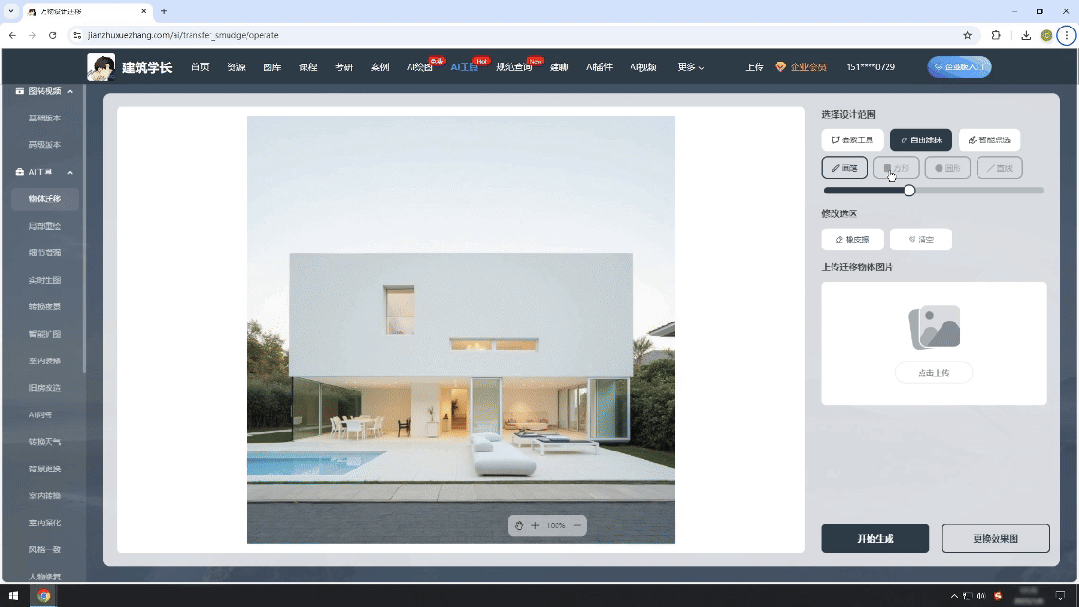Bookmark this page with star icon
Viewport: 1079px width, 607px height.
click(968, 35)
